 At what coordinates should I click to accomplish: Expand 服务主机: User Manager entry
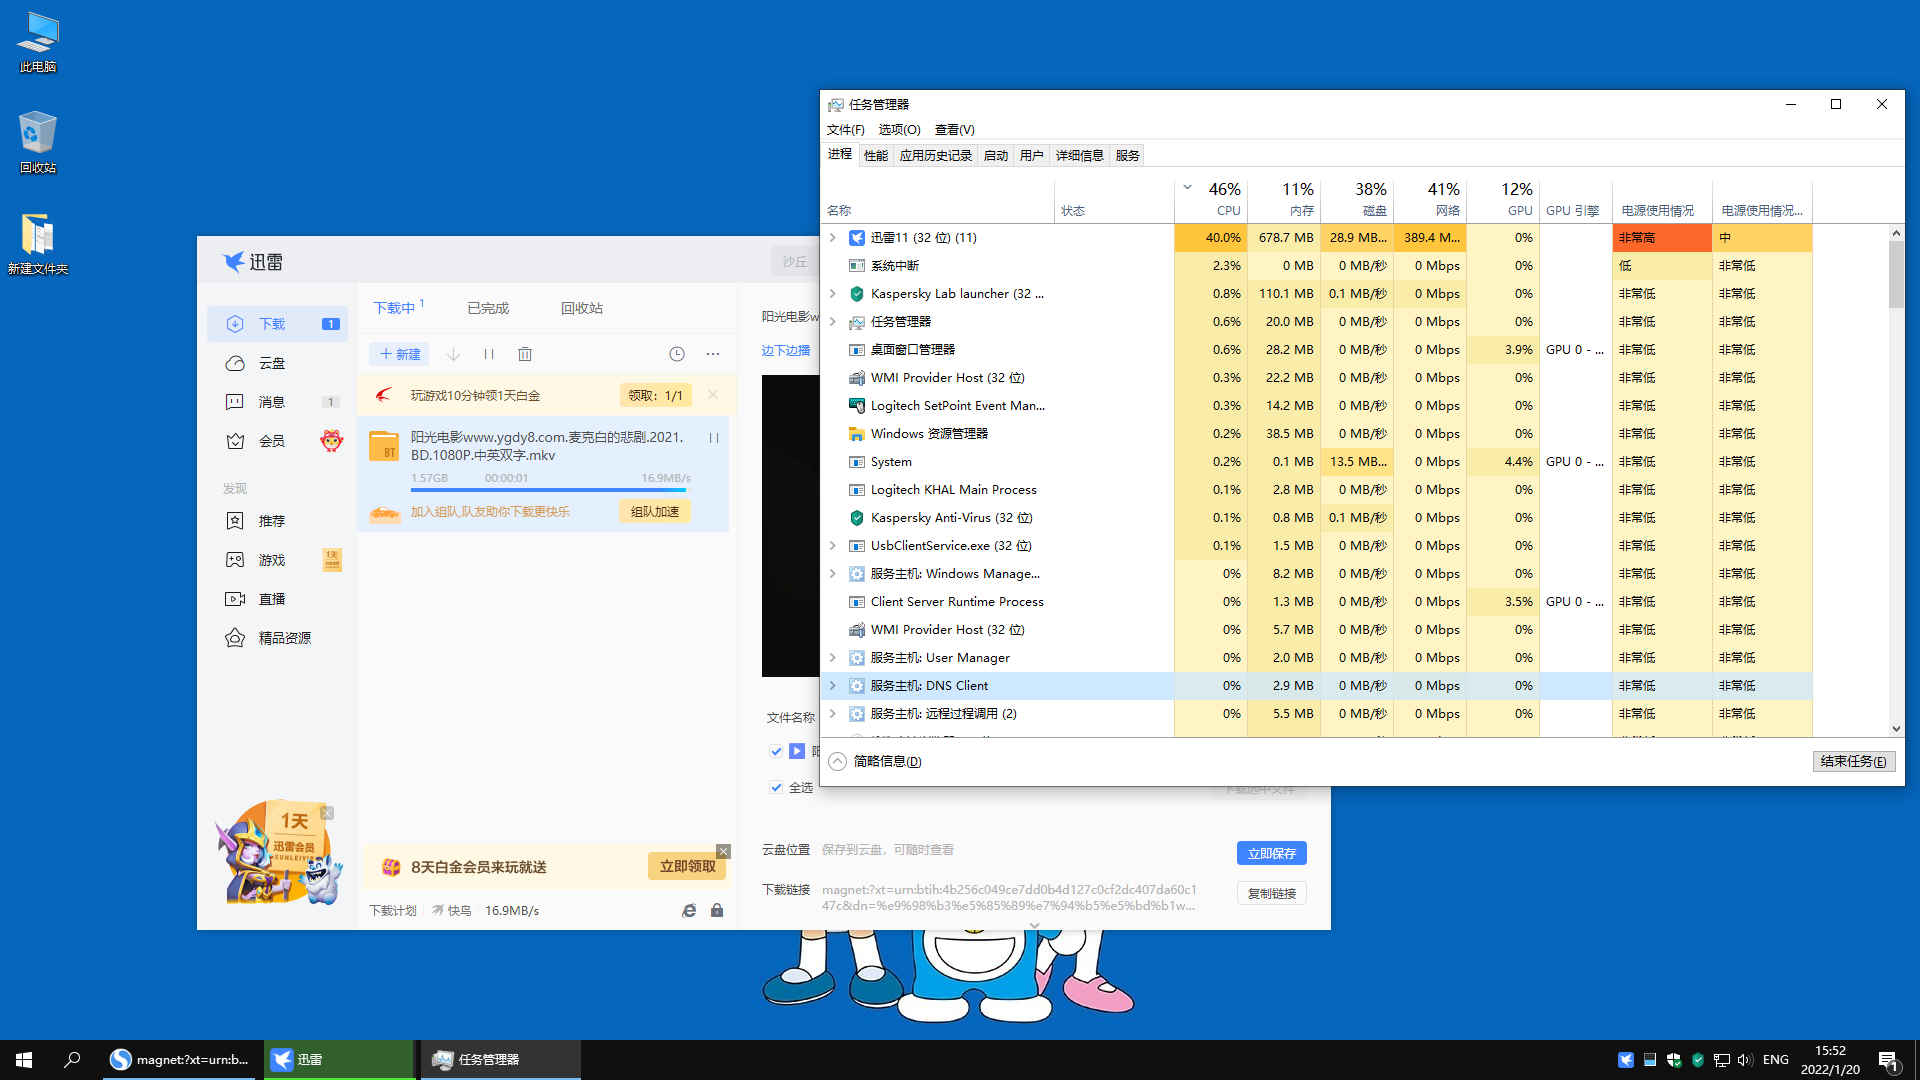(x=832, y=658)
